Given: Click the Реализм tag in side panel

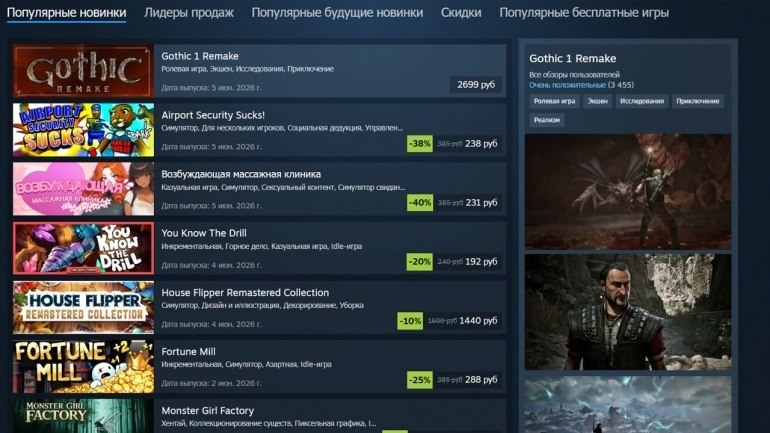Looking at the screenshot, I should tap(547, 120).
